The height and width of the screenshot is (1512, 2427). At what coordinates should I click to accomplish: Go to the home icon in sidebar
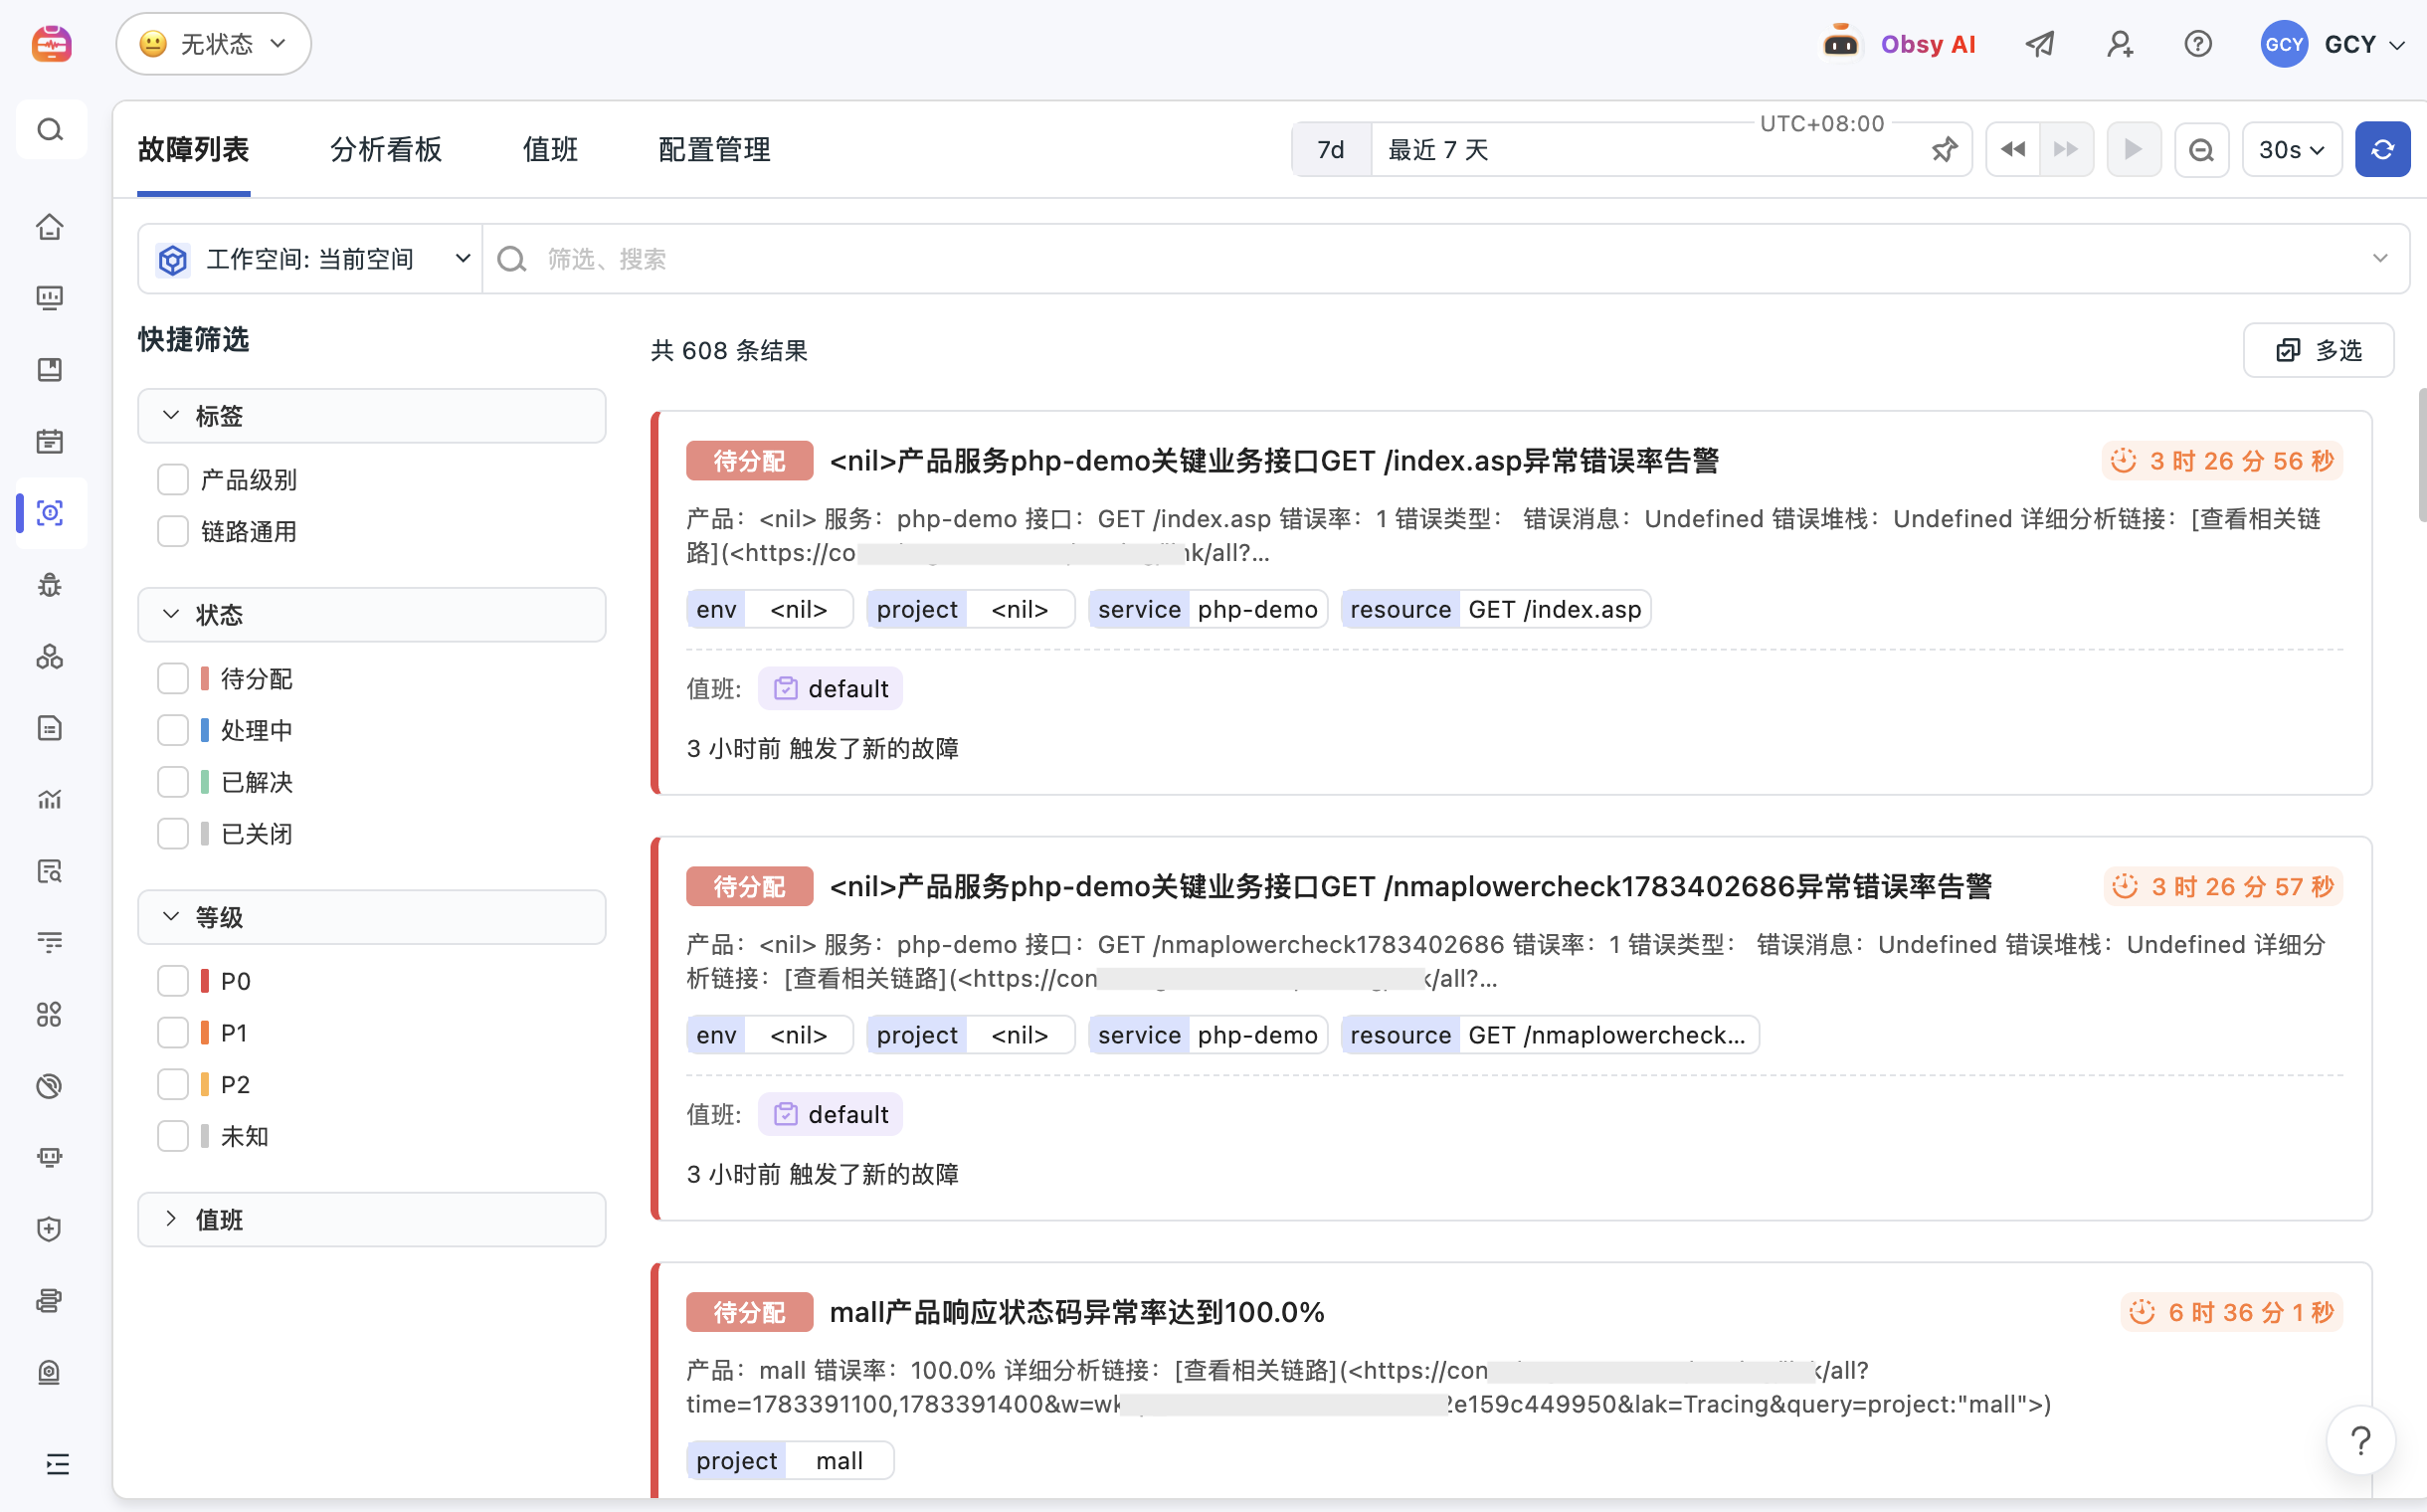pyautogui.click(x=50, y=227)
